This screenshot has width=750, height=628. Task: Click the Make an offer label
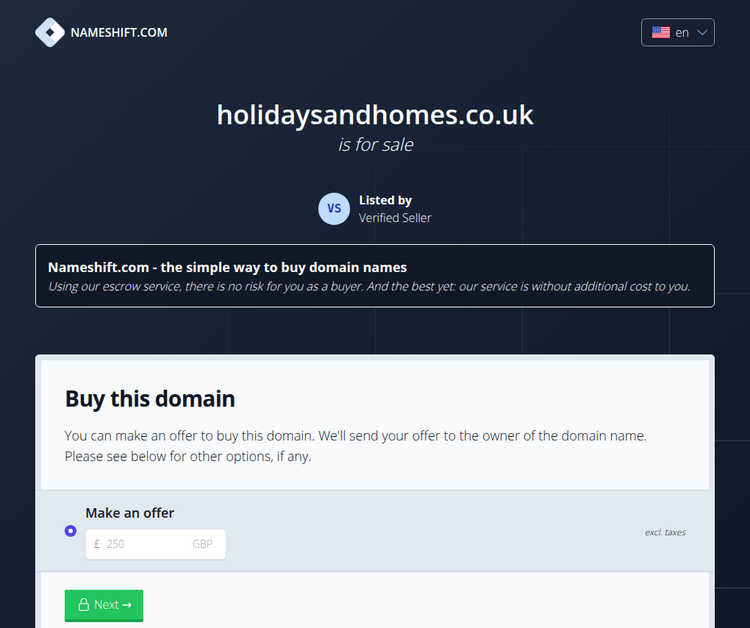(130, 513)
